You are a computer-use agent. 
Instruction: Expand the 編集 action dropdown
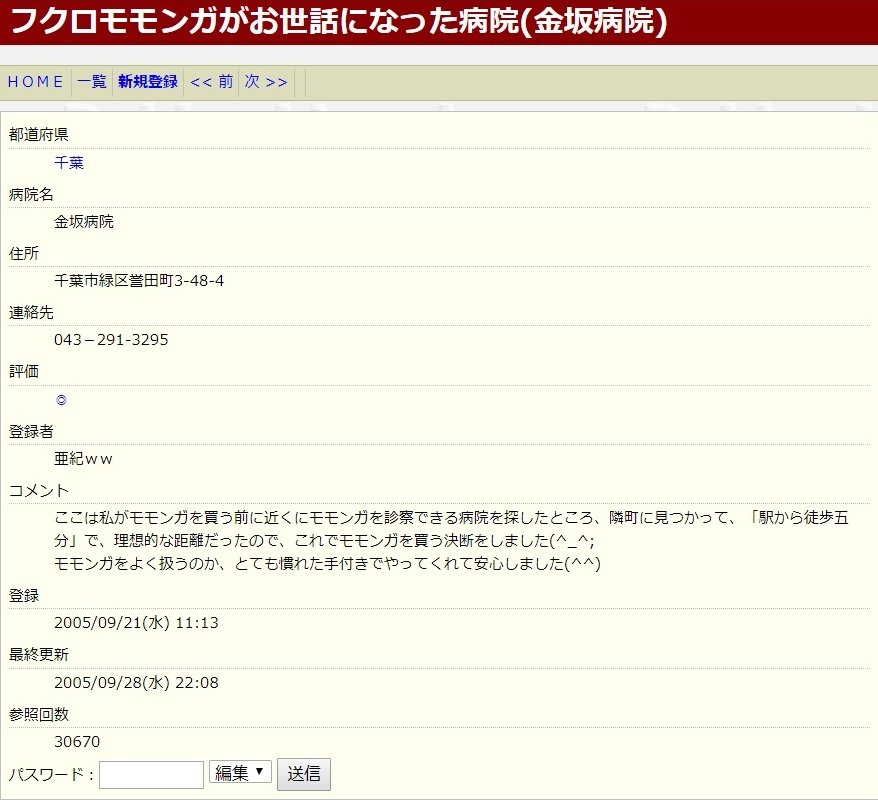(x=240, y=772)
